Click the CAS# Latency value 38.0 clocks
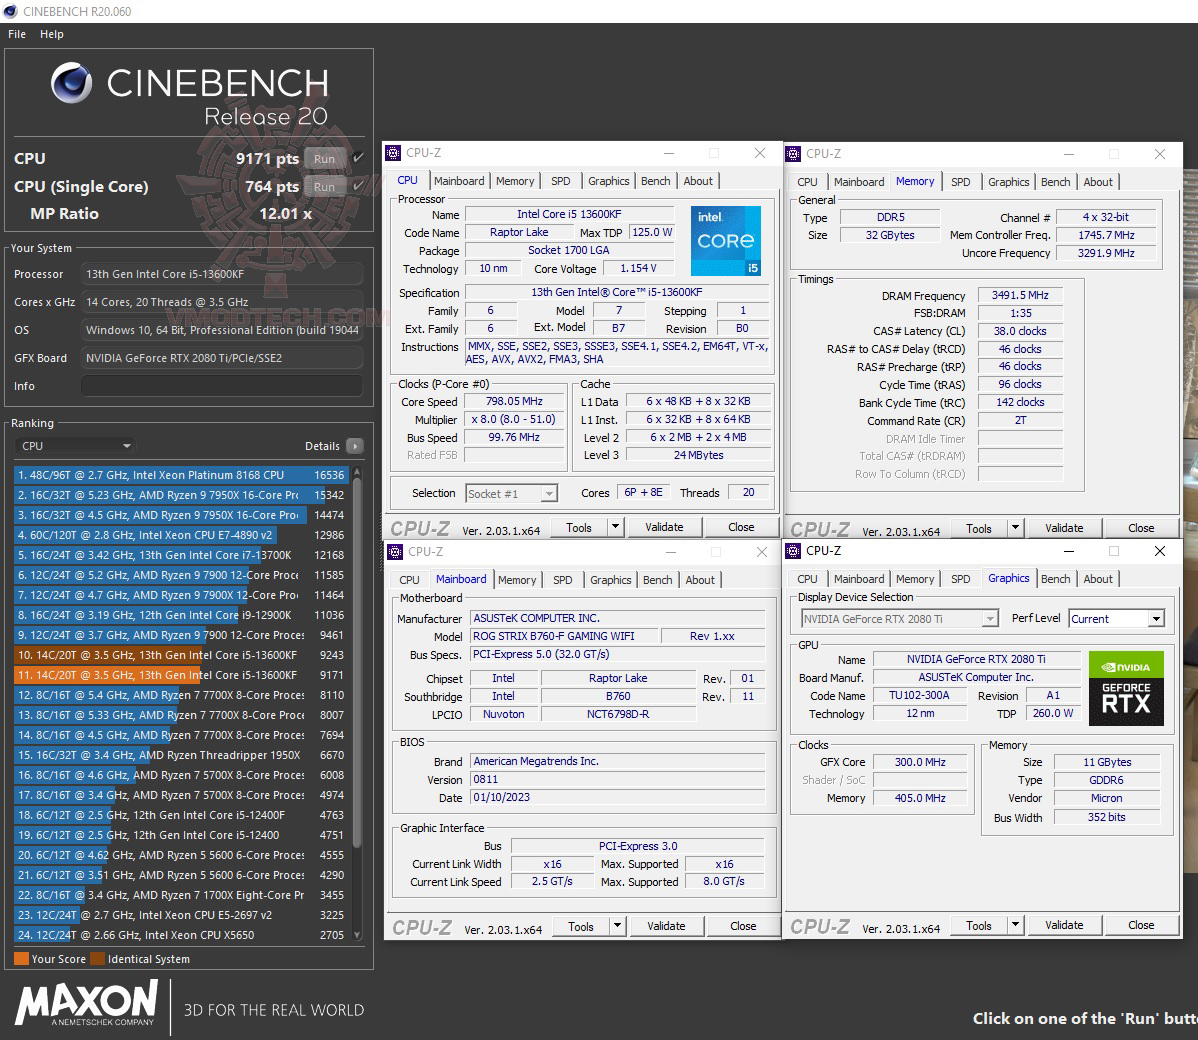 (x=1020, y=331)
